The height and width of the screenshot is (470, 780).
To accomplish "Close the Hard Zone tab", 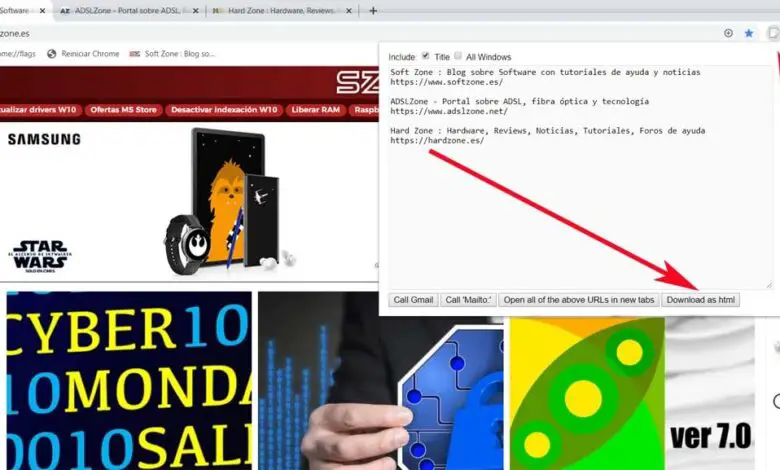I will click(349, 10).
